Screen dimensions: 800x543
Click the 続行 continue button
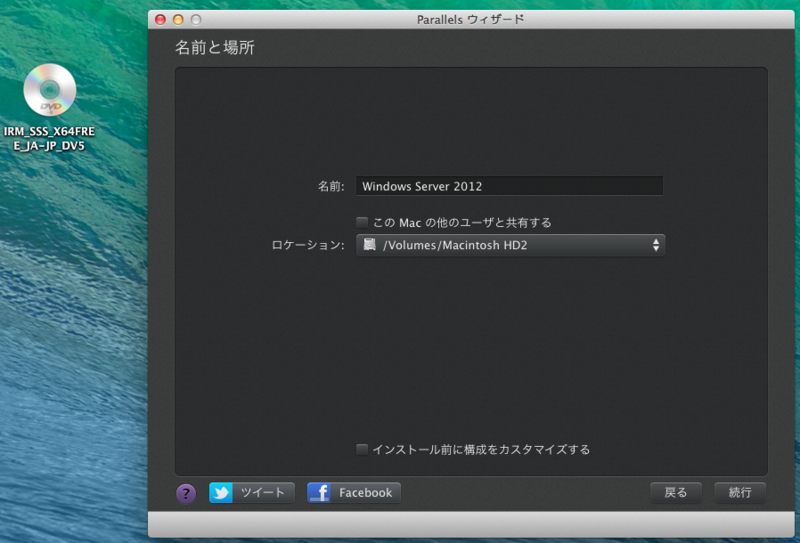740,493
